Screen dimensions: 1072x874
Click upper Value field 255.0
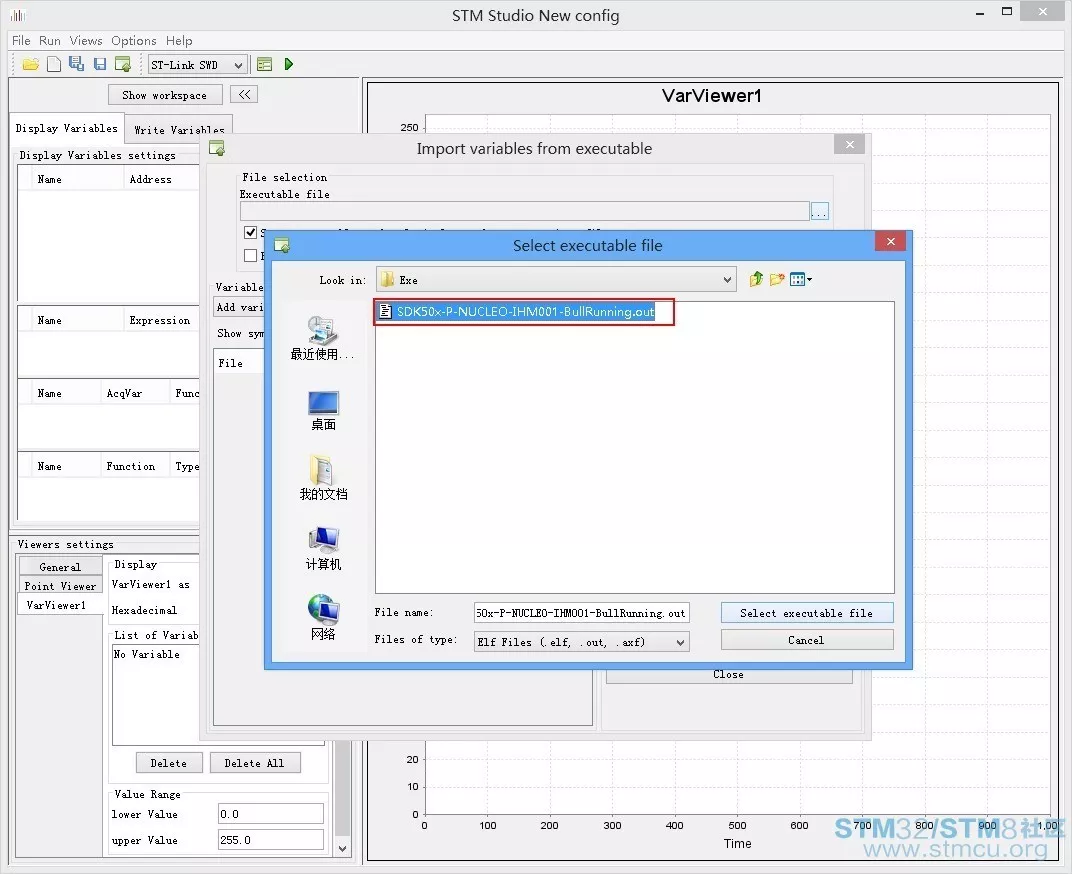click(x=270, y=840)
